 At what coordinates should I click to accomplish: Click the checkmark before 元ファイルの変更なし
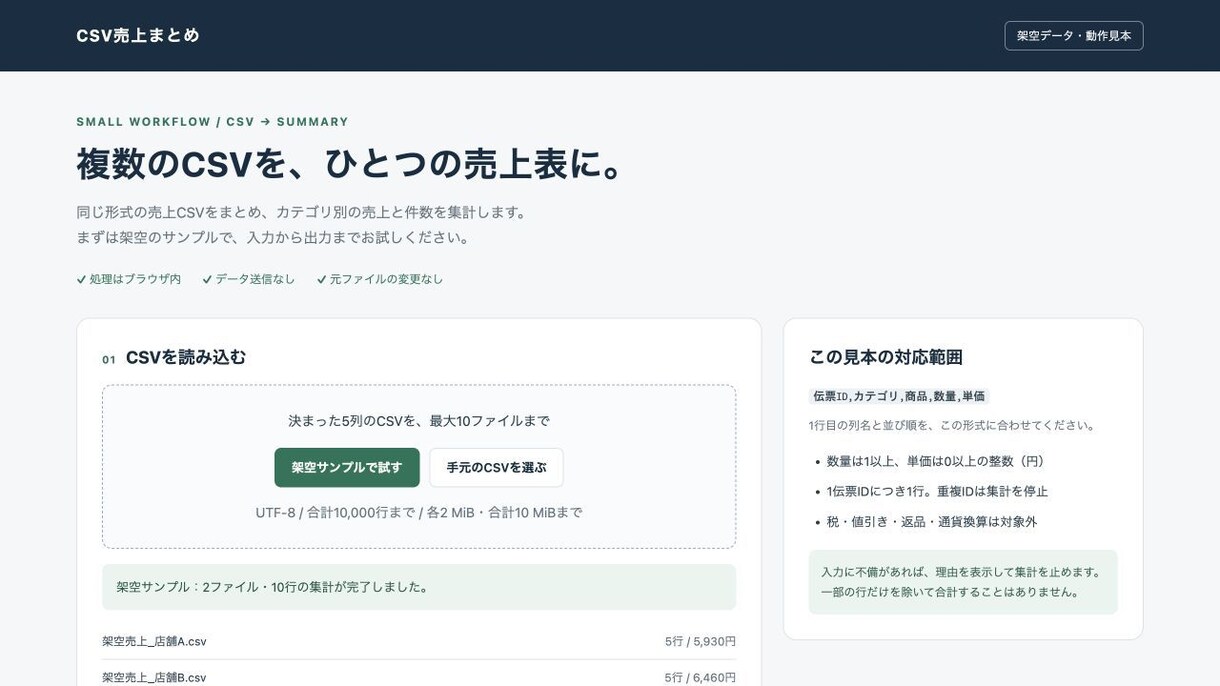pos(322,279)
